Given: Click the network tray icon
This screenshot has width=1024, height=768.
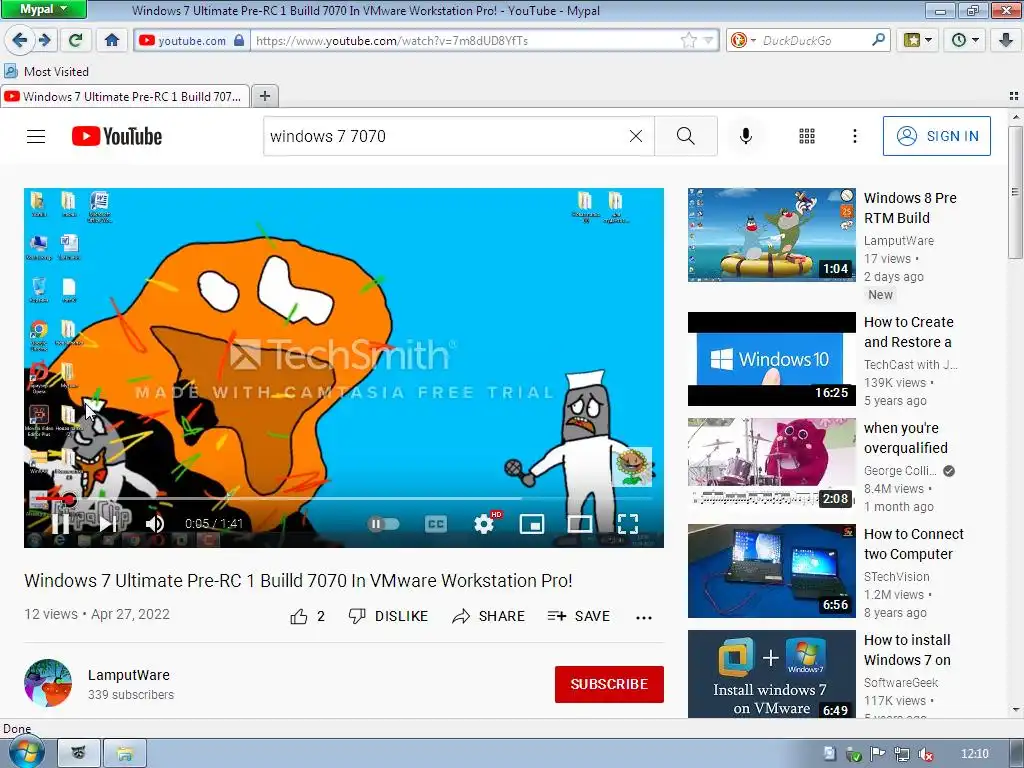Looking at the screenshot, I should point(902,754).
